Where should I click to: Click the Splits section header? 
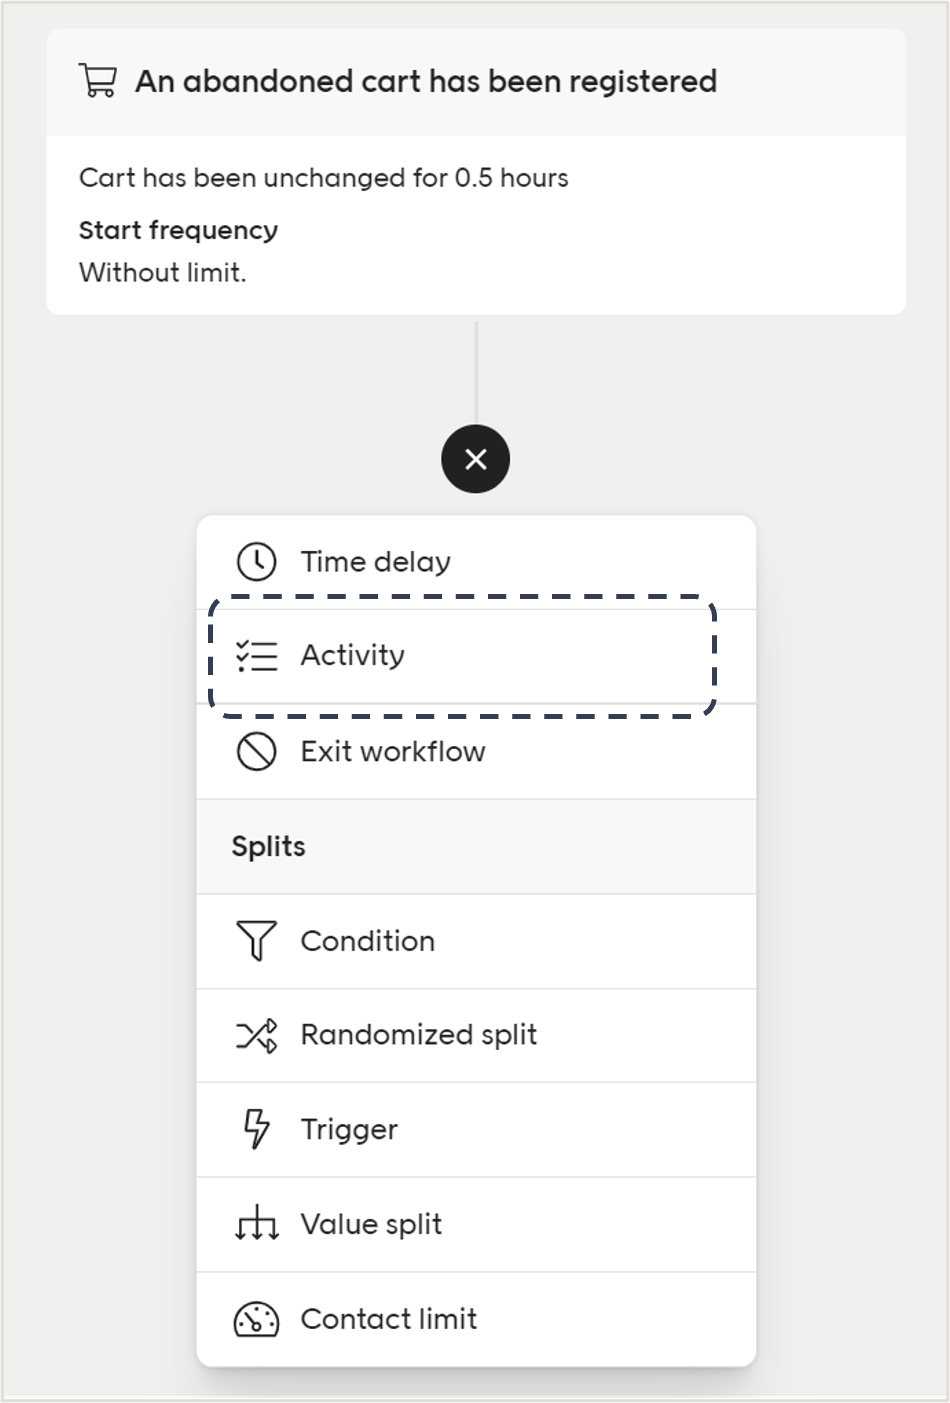[x=267, y=846]
